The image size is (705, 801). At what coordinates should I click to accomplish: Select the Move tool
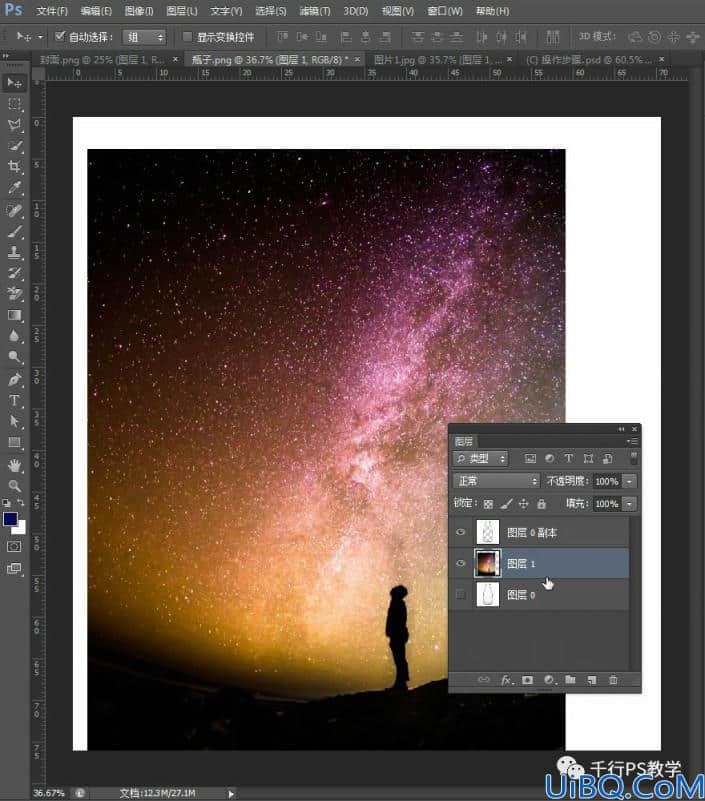coord(14,83)
